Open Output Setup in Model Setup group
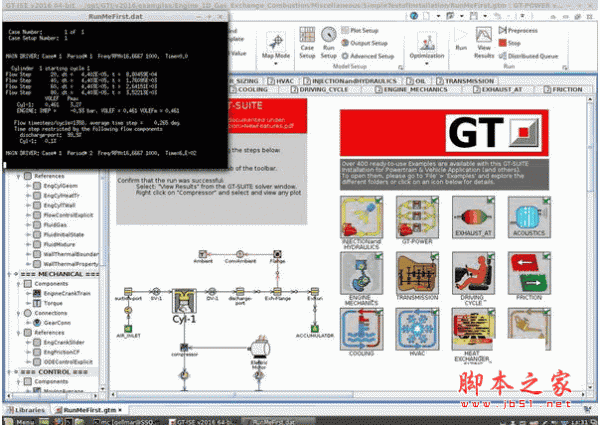600x425 pixels. (364, 43)
